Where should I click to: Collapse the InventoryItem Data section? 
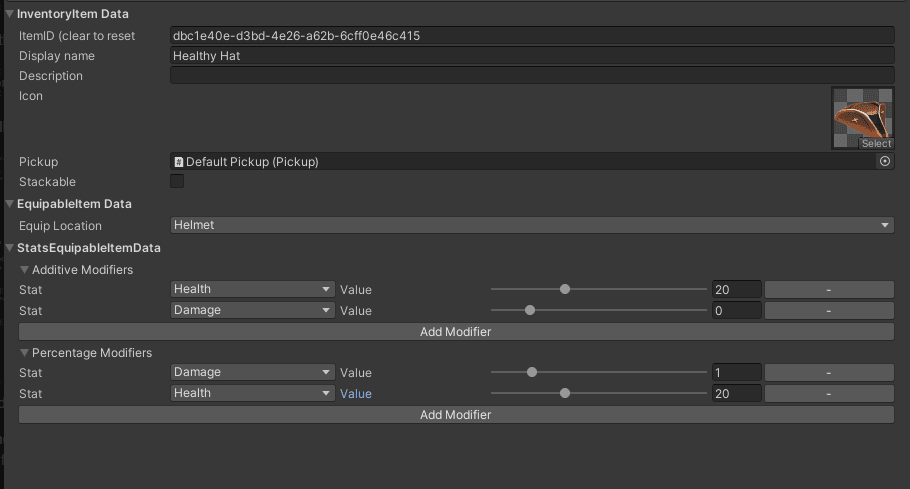coord(10,14)
